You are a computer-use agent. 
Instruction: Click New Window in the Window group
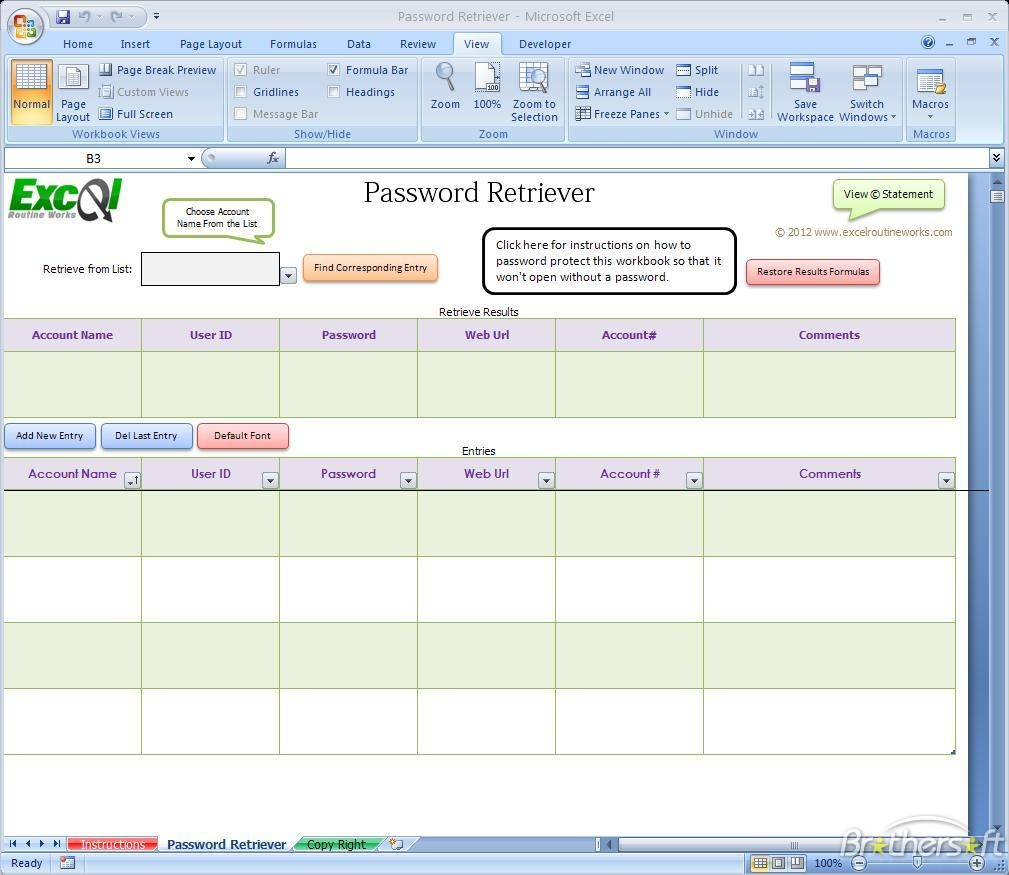[x=620, y=69]
